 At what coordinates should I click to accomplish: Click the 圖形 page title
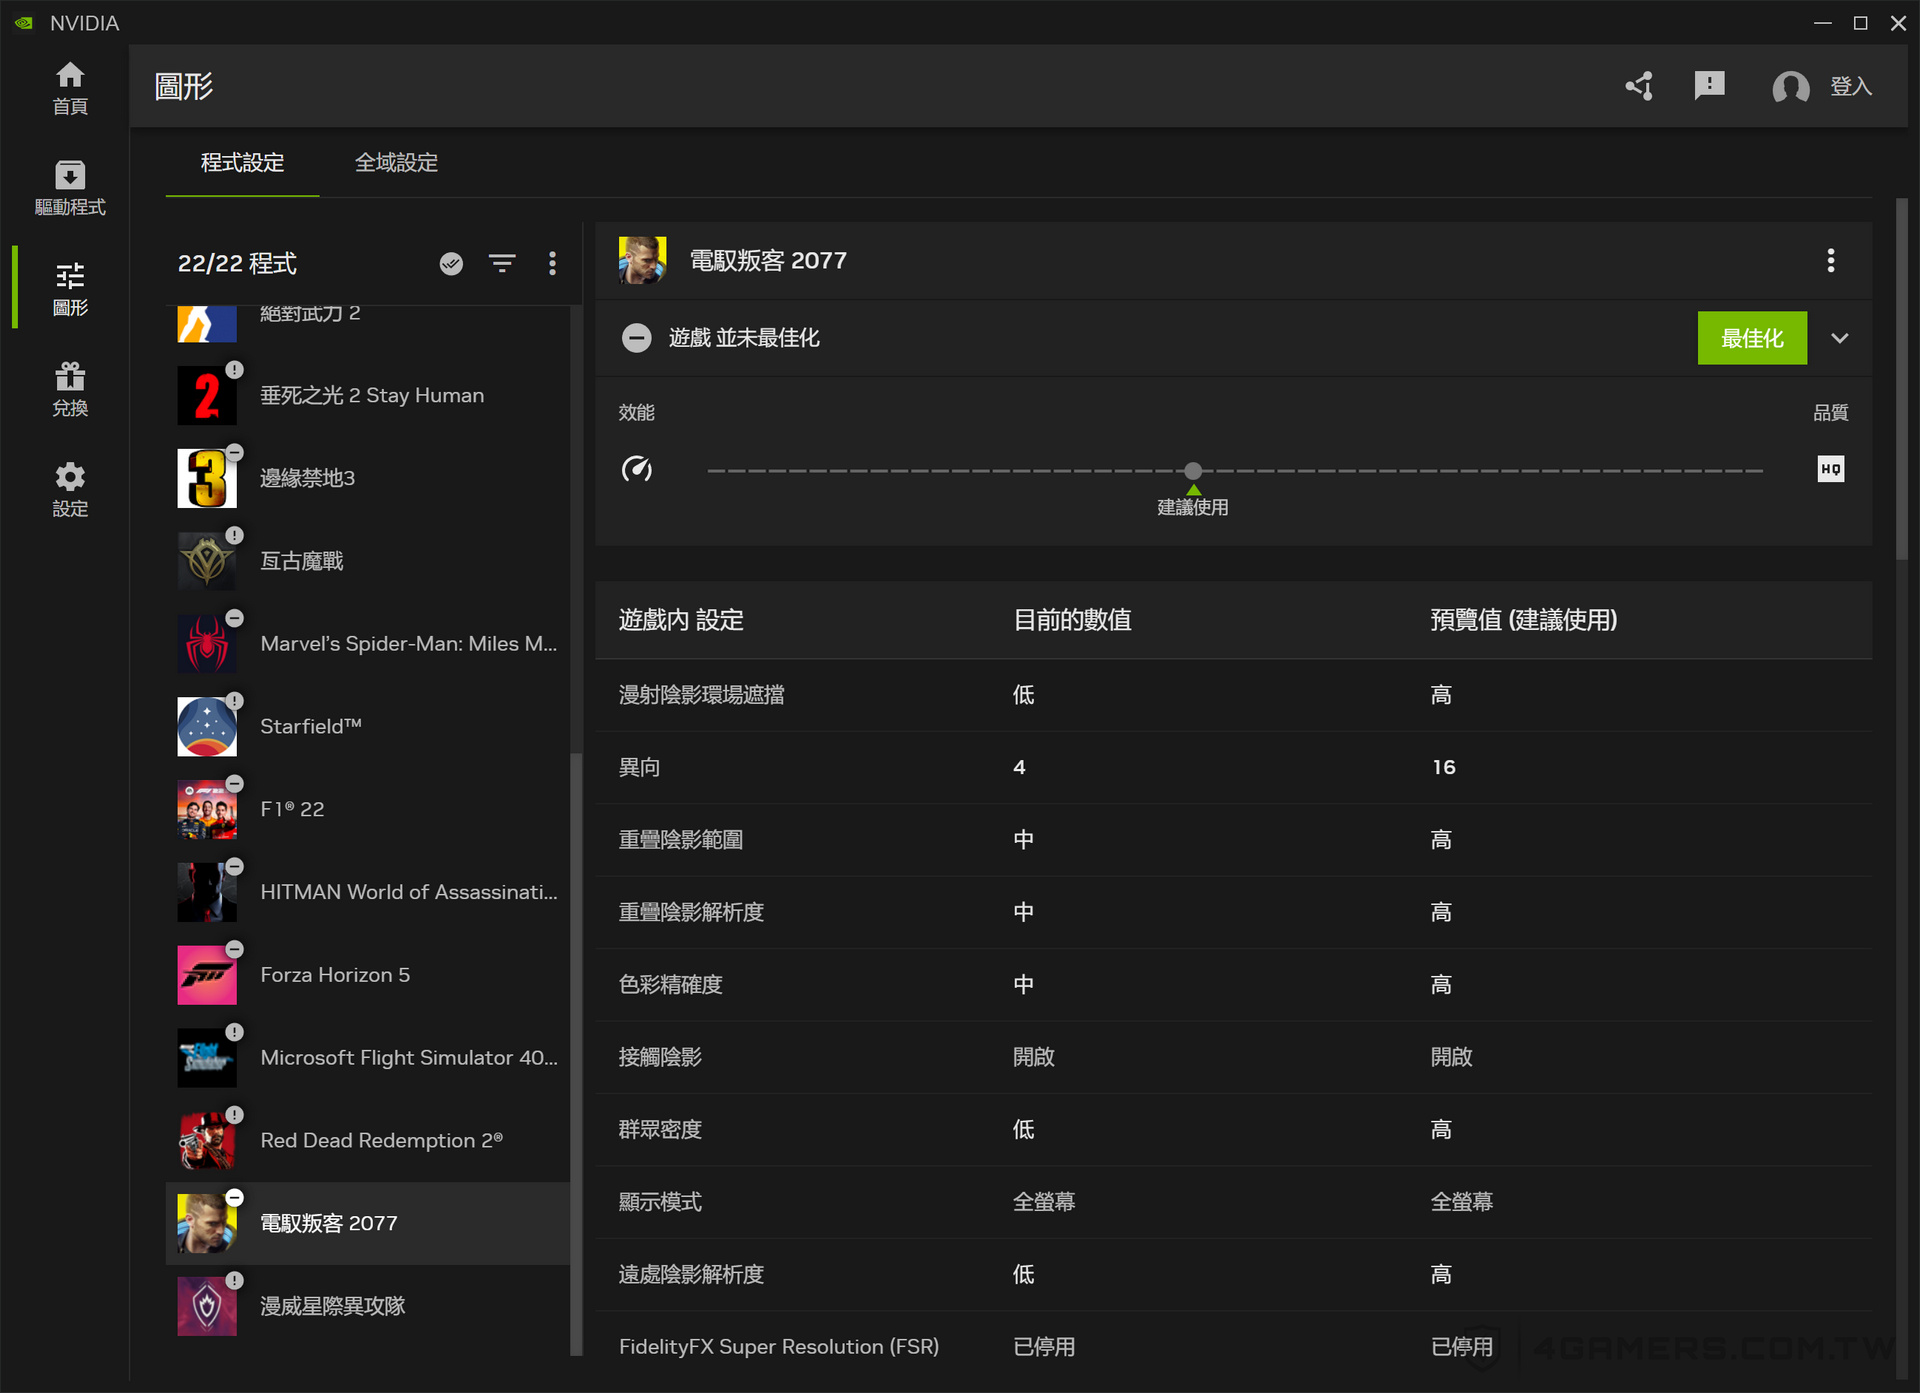(x=184, y=87)
